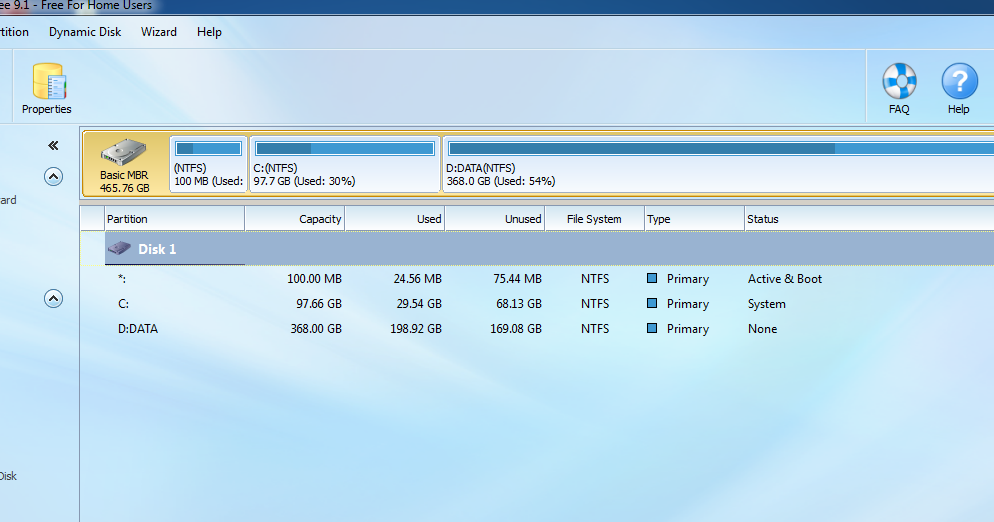Viewport: 994px width, 522px height.
Task: Open the Wizard menu
Action: tap(158, 32)
